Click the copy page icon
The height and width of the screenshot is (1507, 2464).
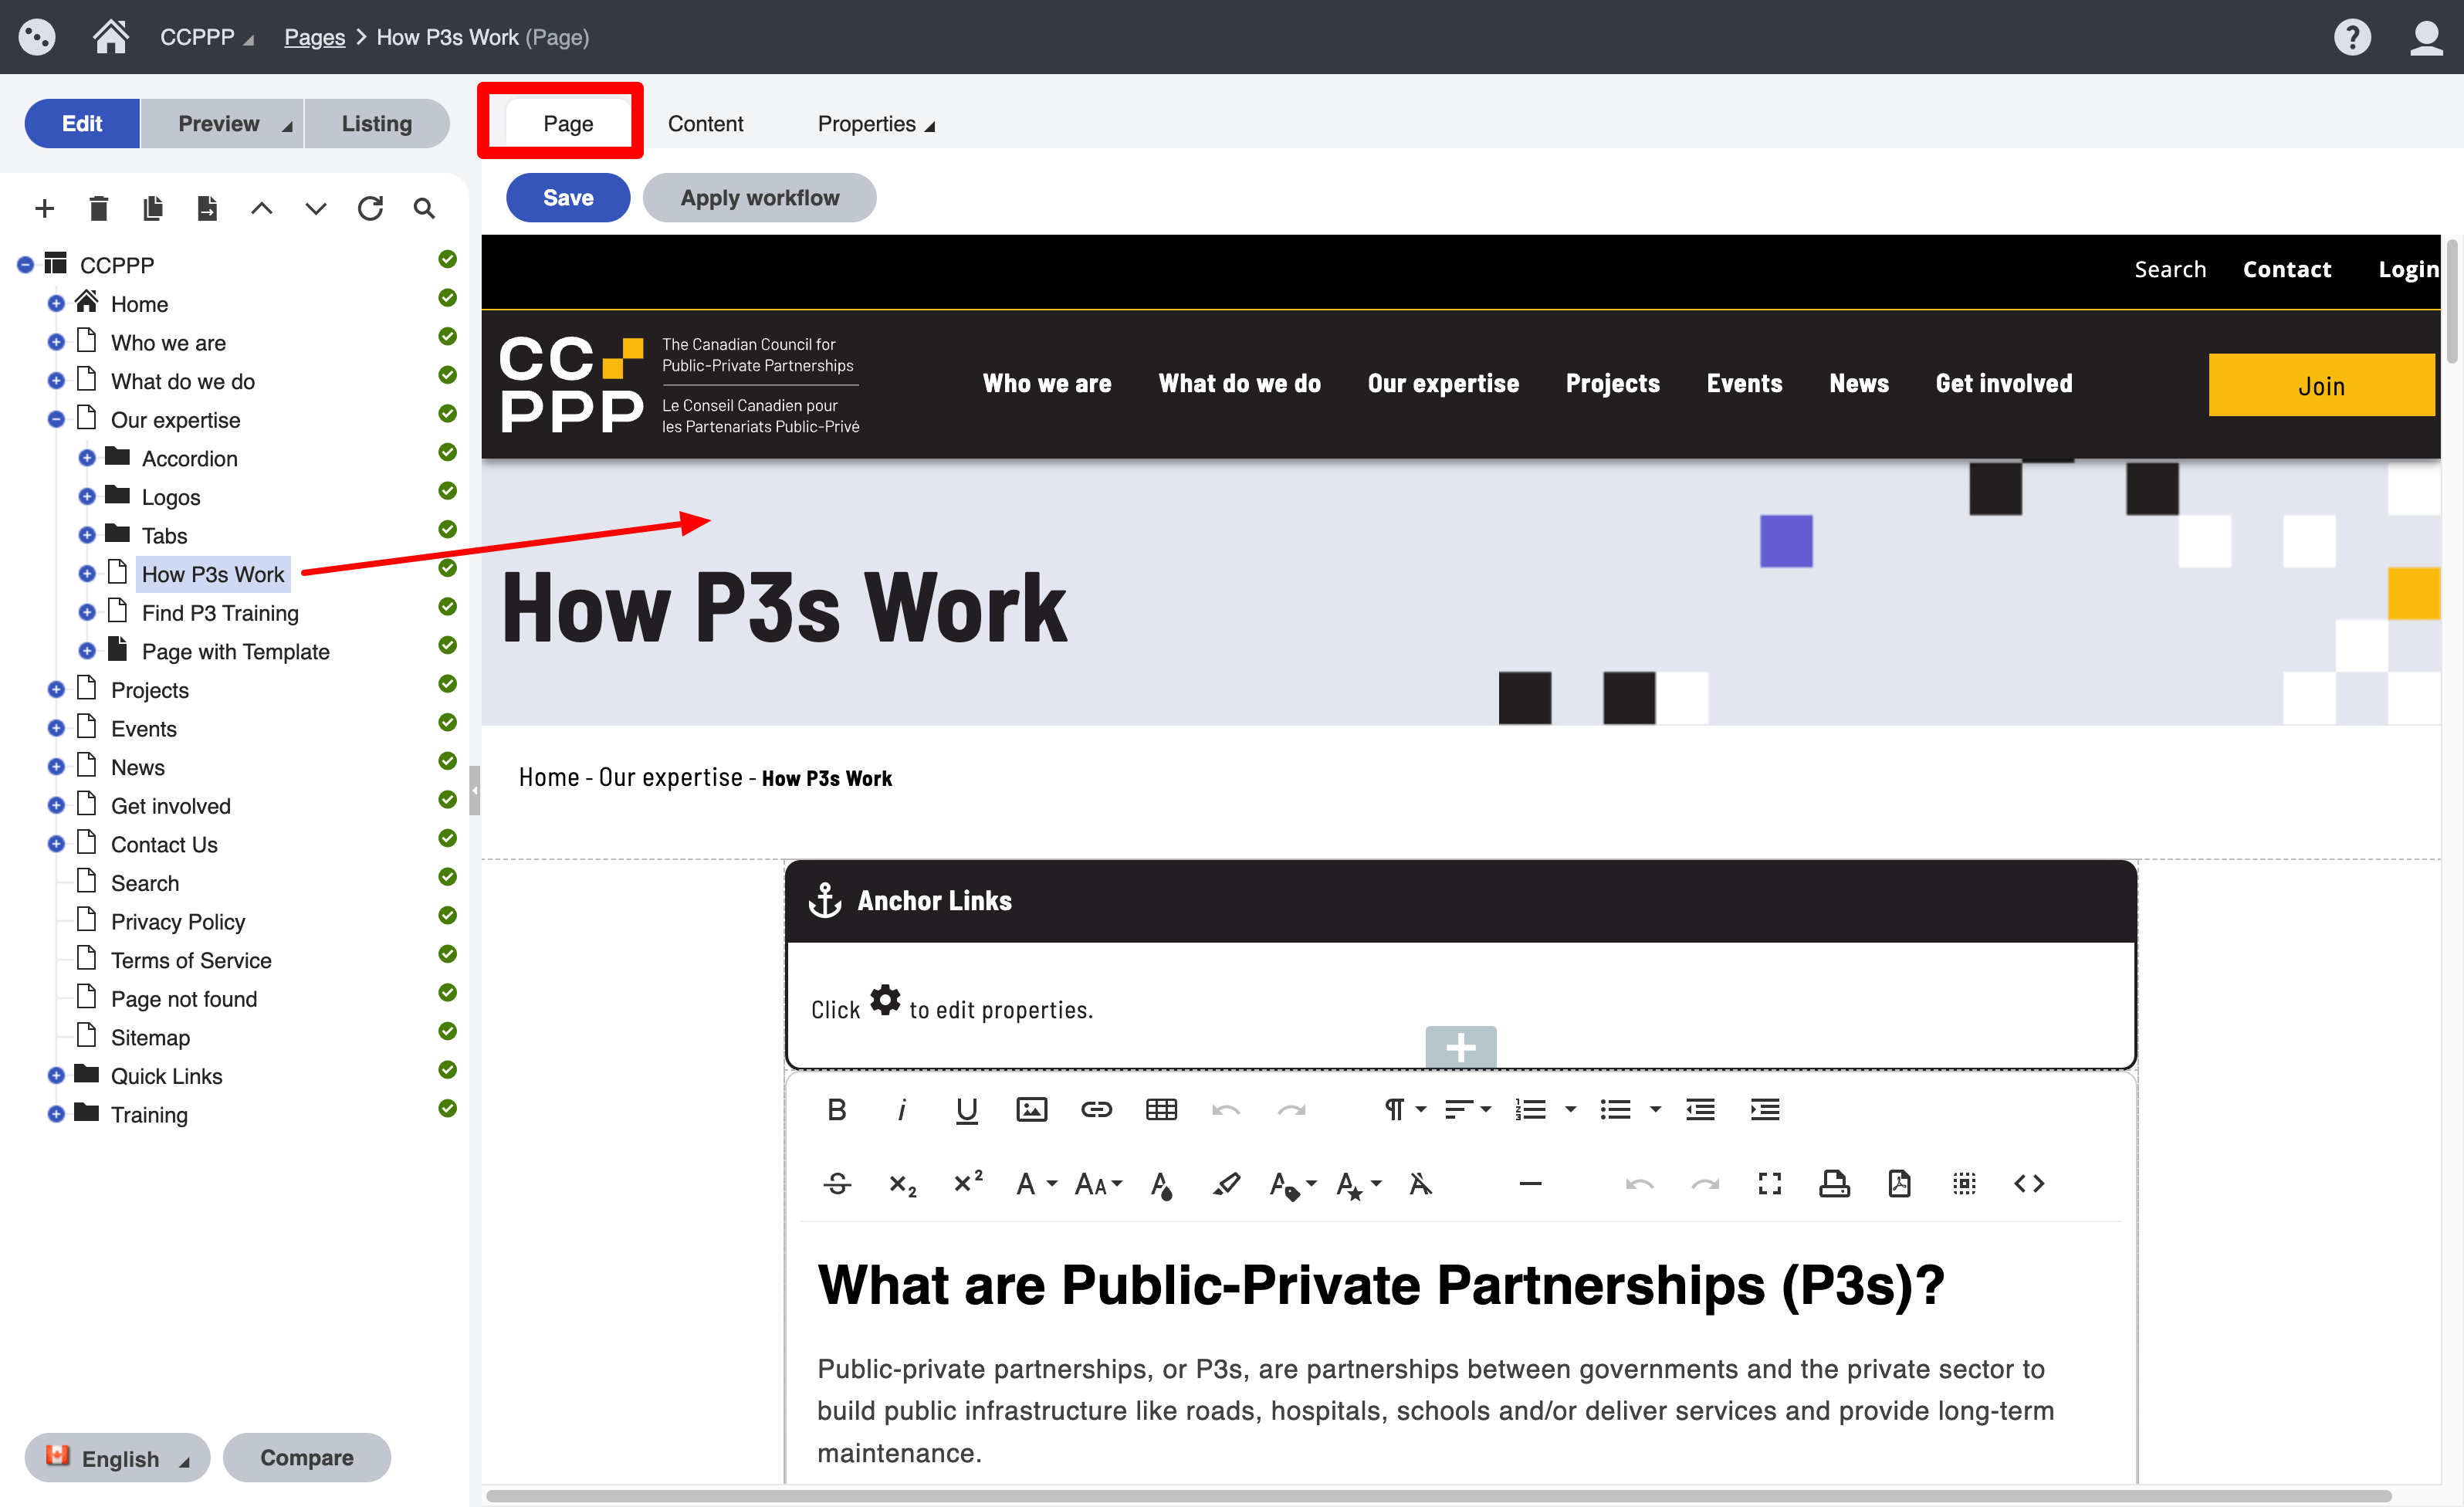[x=153, y=208]
